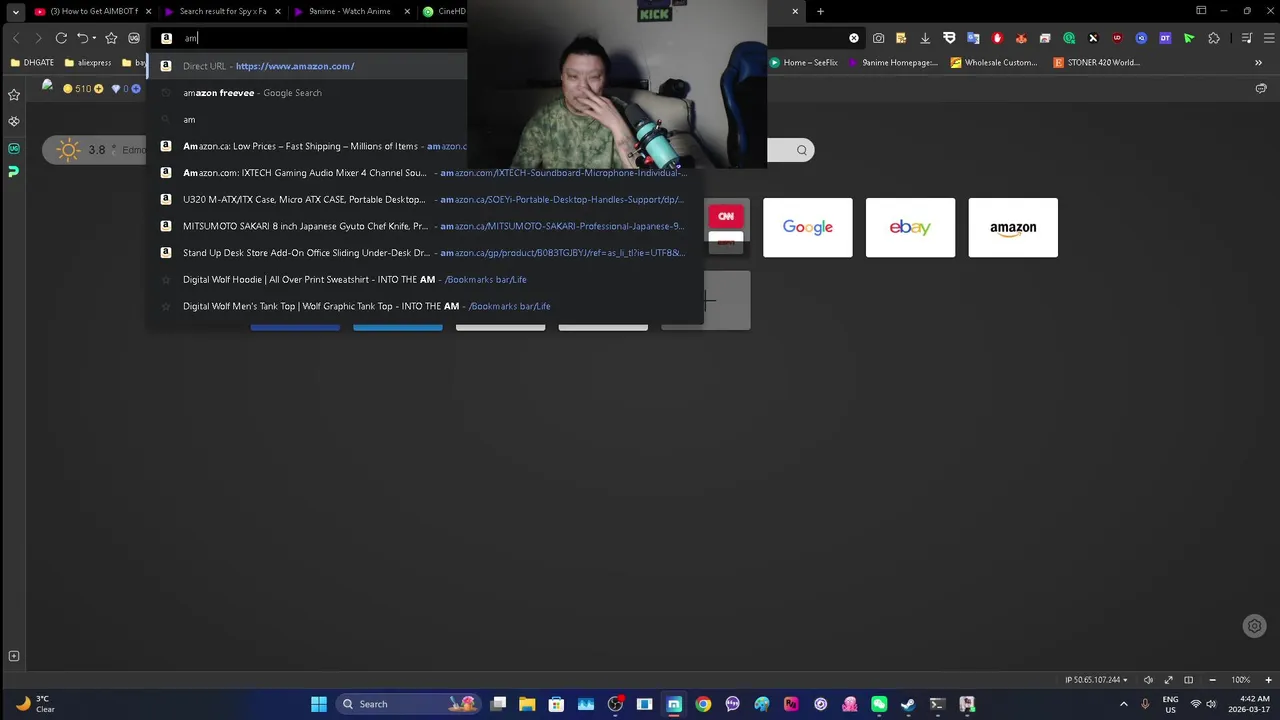Open the browser hamburger main menu
The width and height of the screenshot is (1280, 720).
tap(1267, 38)
